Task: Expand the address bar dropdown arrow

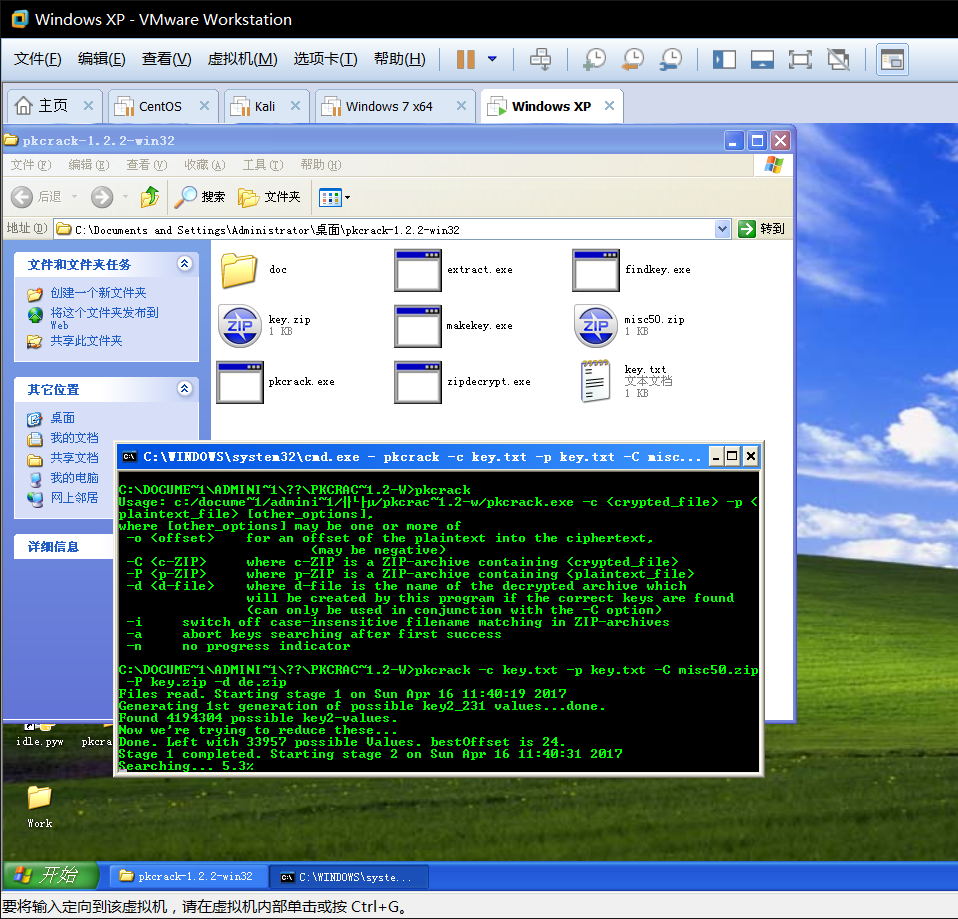Action: pyautogui.click(x=722, y=229)
